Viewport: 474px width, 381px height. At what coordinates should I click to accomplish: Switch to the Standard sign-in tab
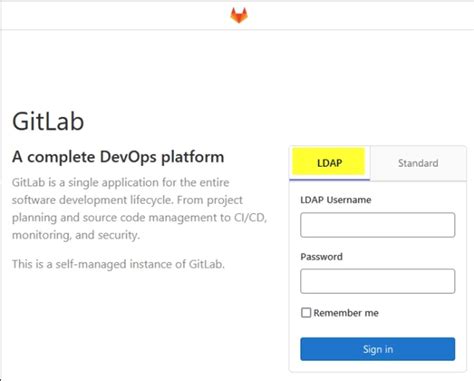click(418, 163)
